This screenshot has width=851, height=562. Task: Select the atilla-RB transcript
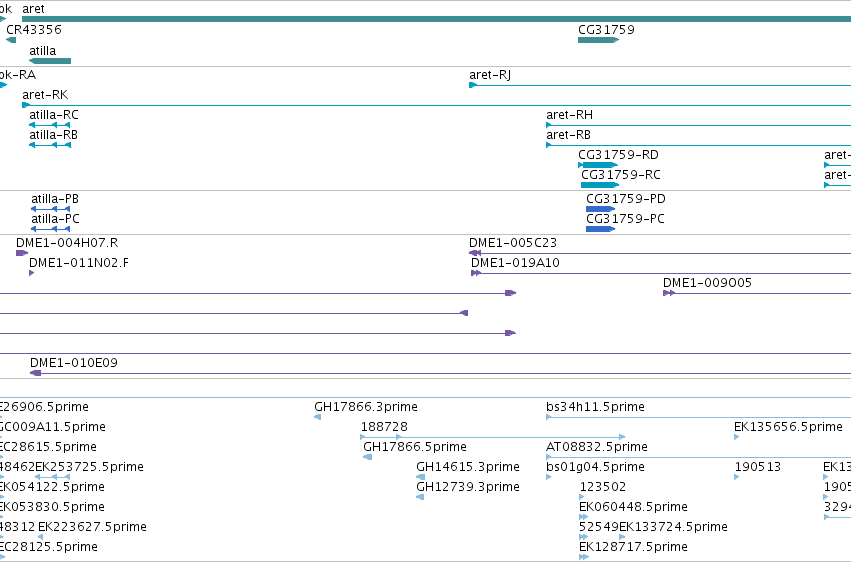[50, 145]
